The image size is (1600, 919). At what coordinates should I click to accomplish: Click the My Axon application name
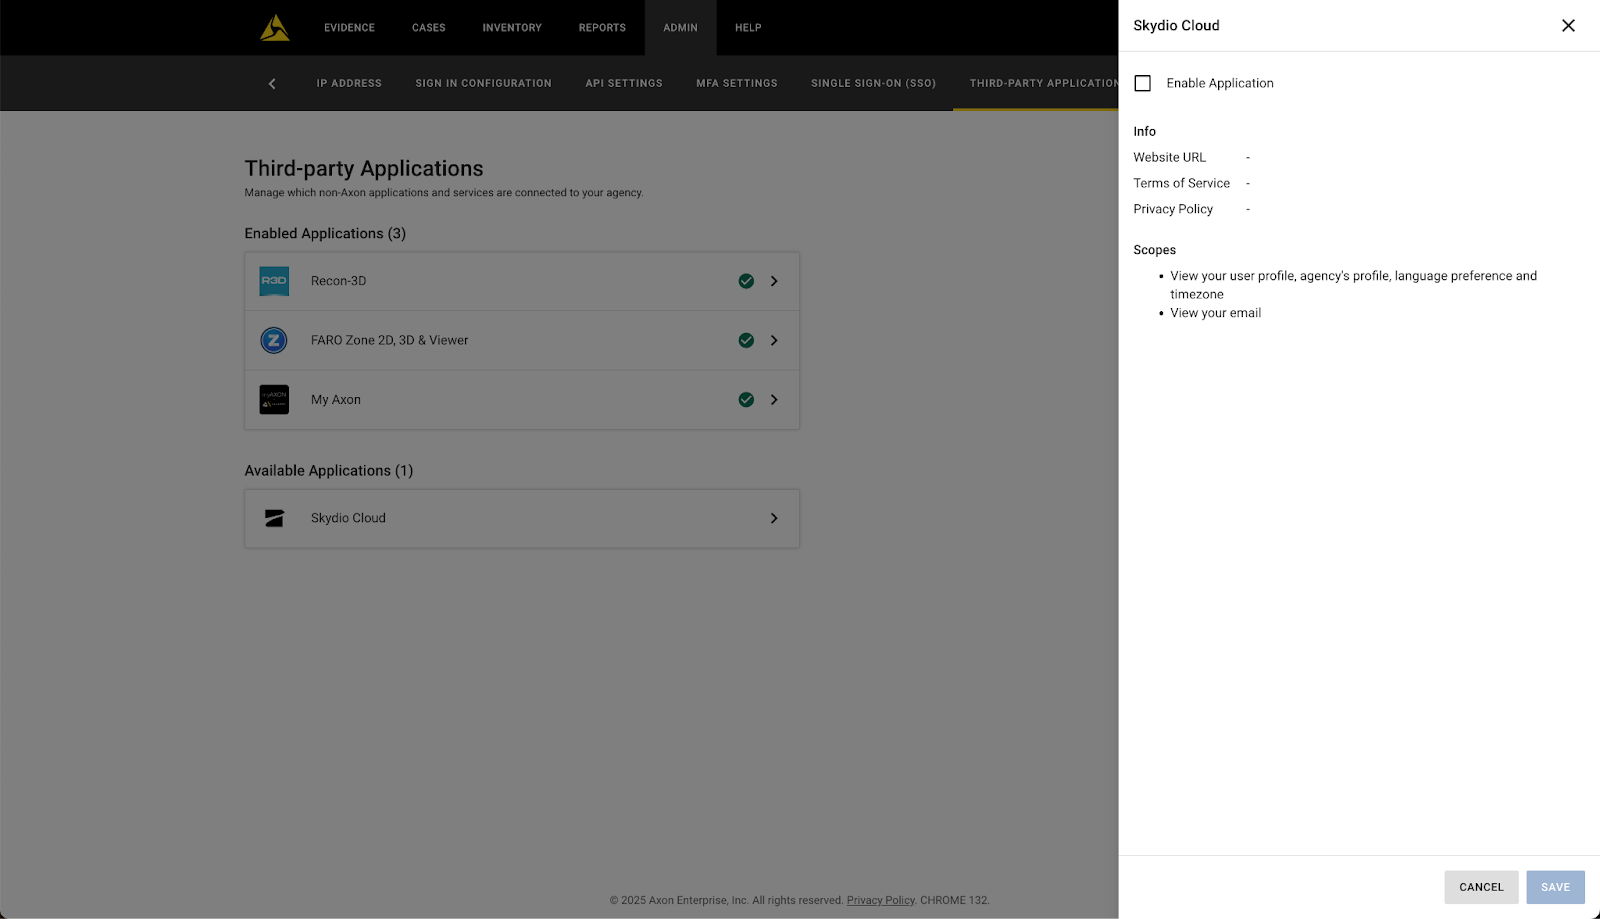click(x=336, y=399)
